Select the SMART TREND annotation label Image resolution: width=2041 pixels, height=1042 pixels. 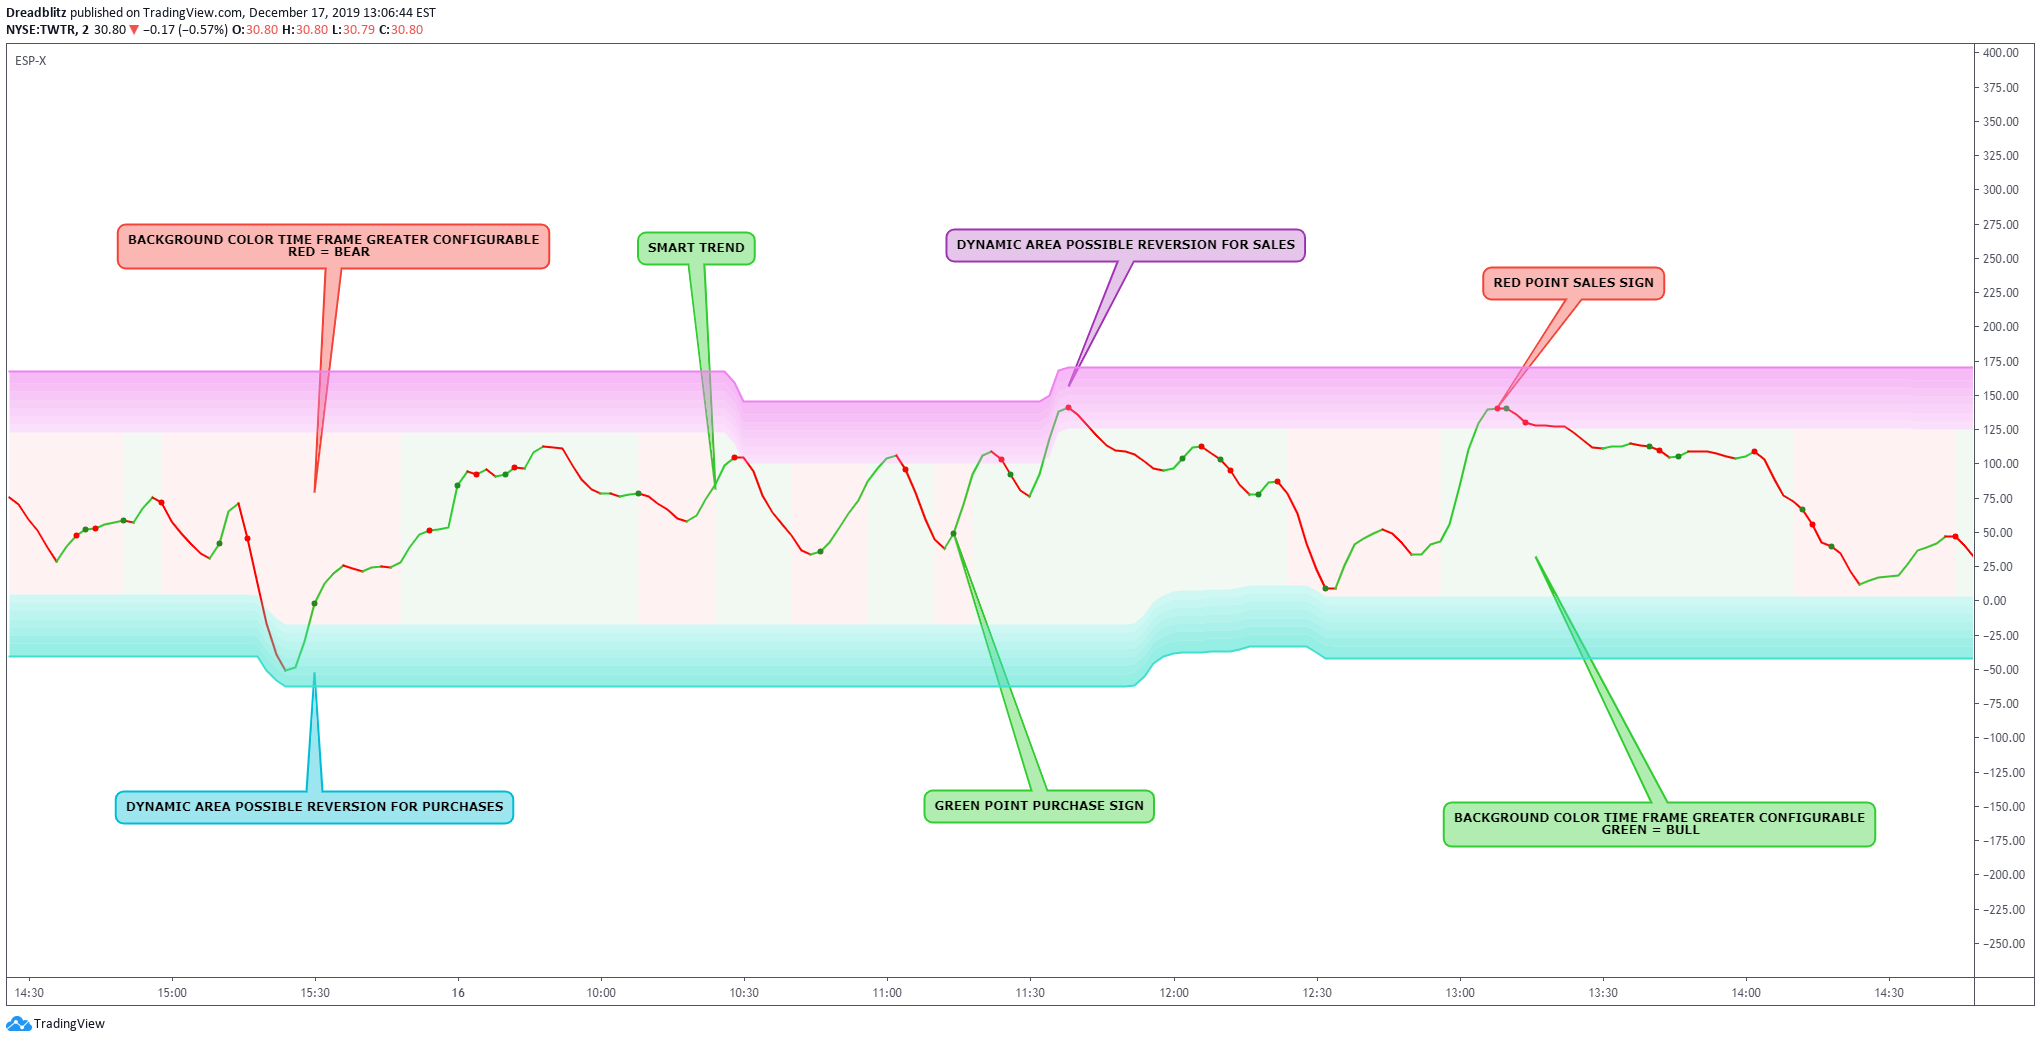pyautogui.click(x=696, y=248)
